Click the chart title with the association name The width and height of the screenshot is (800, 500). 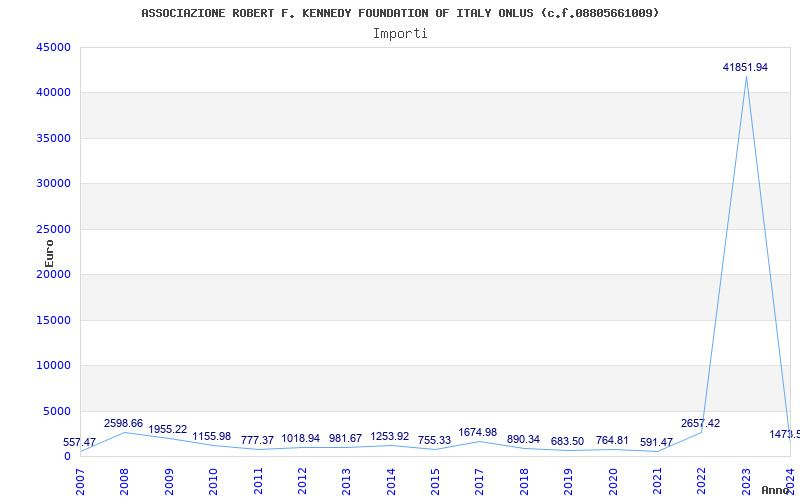(x=400, y=13)
